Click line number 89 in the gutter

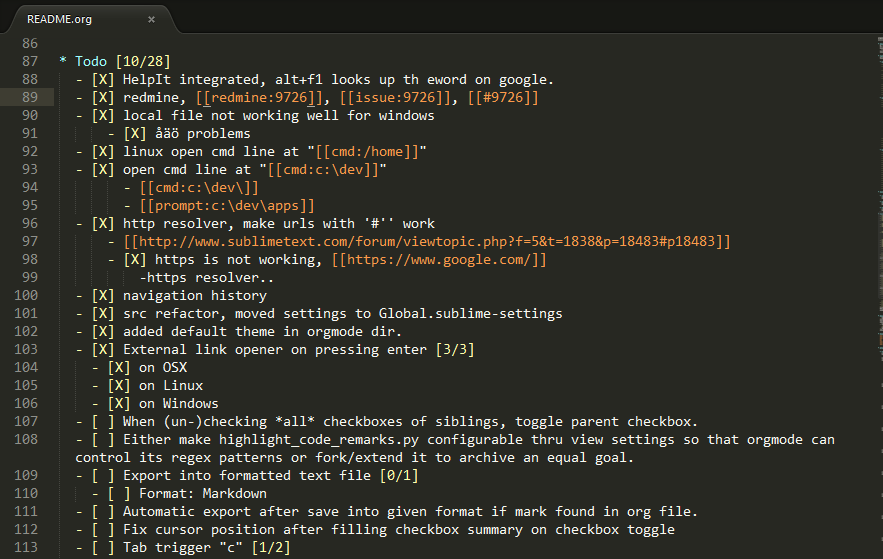coord(30,97)
